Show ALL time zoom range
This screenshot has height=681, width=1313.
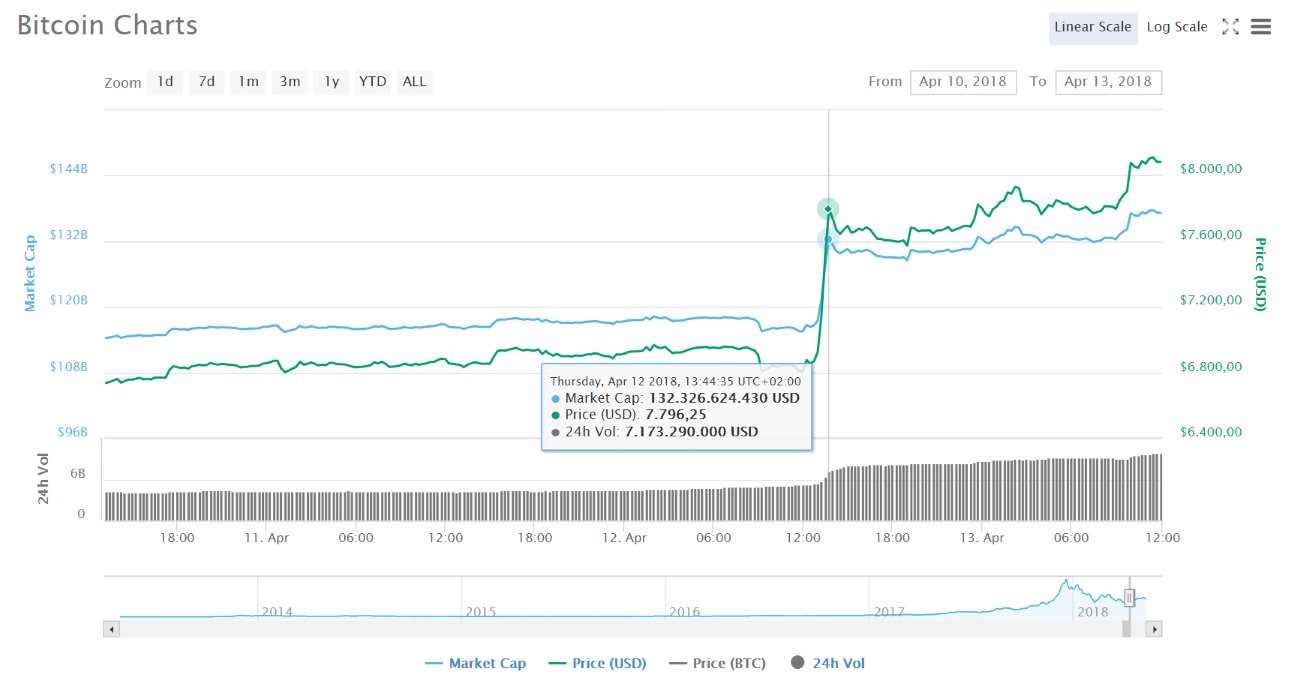click(414, 81)
